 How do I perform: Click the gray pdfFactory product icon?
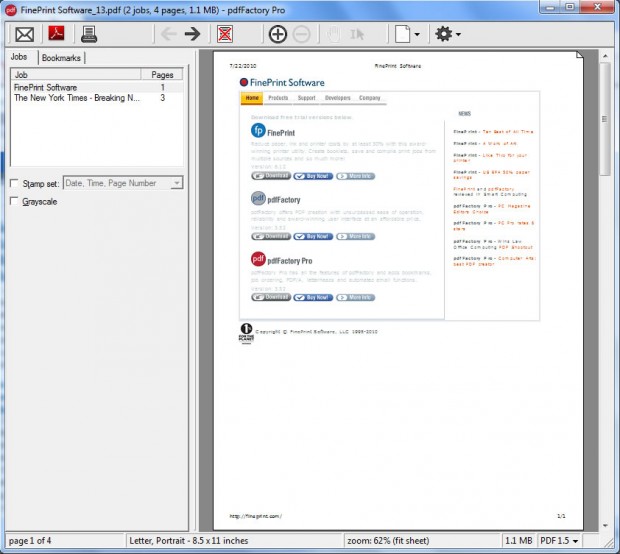coord(258,198)
